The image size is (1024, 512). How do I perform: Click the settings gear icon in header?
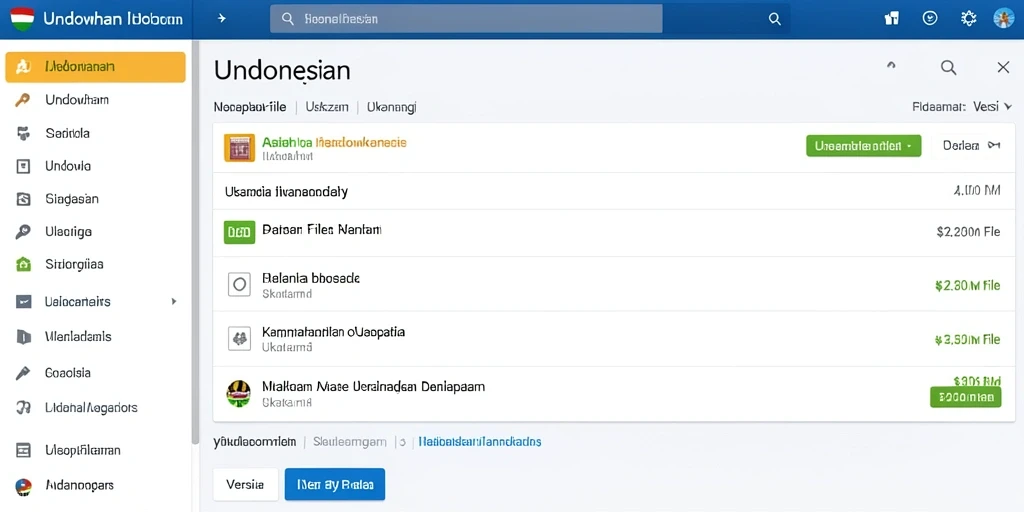968,18
